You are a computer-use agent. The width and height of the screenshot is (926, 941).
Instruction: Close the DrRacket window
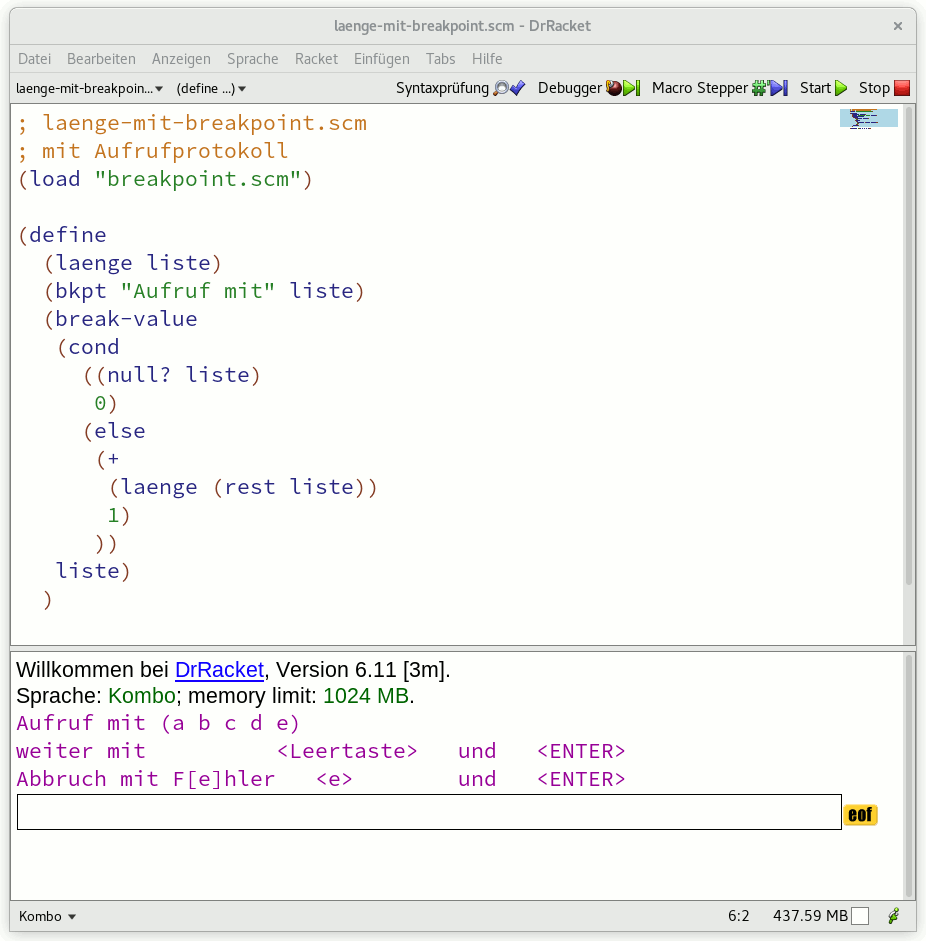click(898, 25)
